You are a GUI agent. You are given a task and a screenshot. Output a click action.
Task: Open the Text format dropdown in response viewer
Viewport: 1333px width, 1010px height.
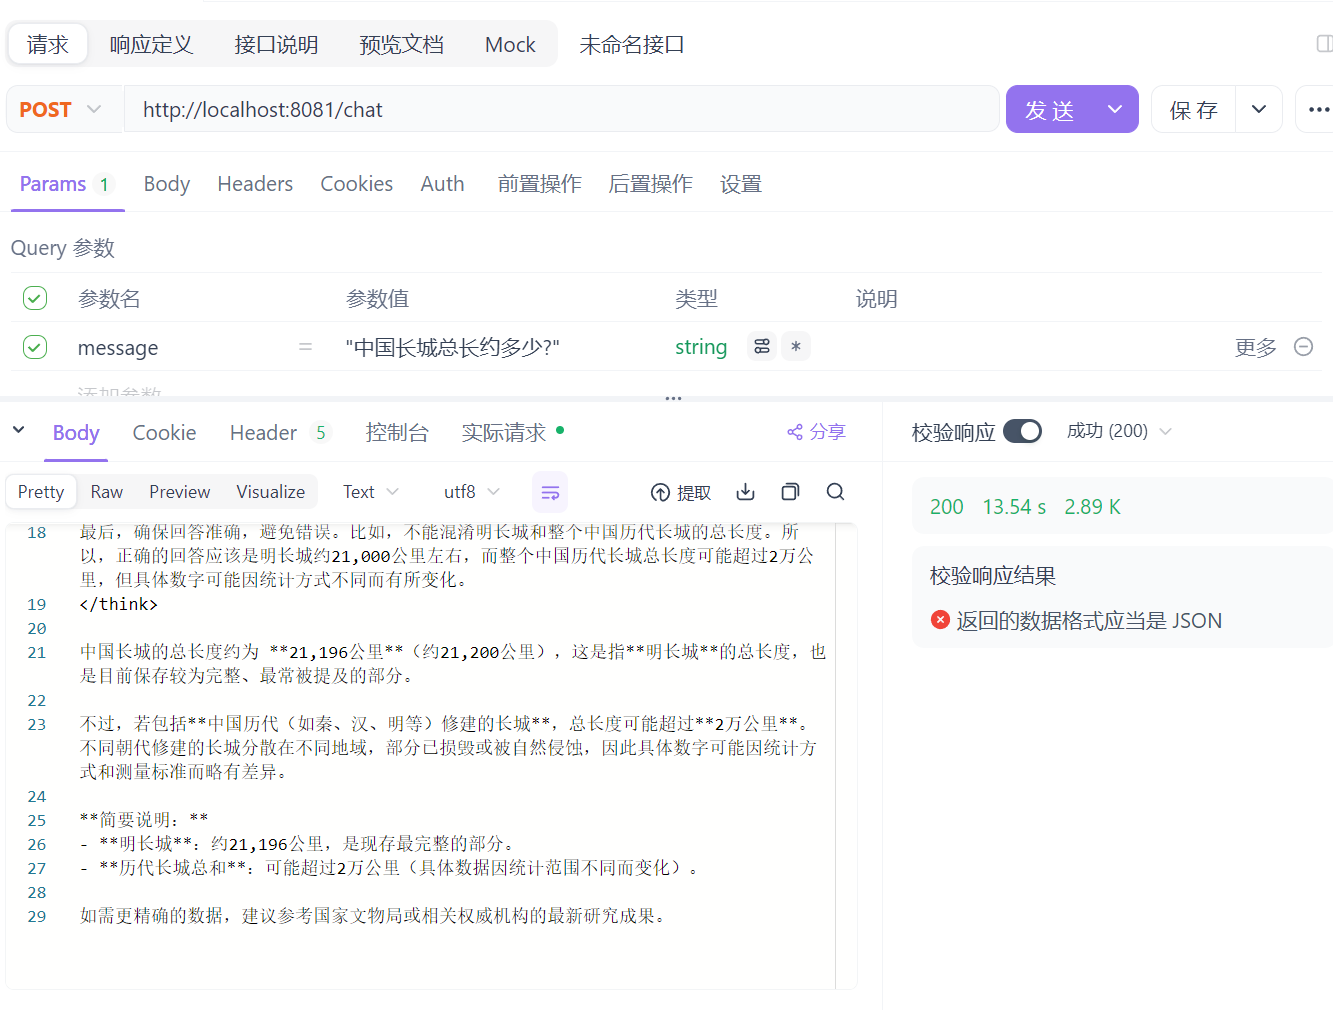[x=368, y=491]
